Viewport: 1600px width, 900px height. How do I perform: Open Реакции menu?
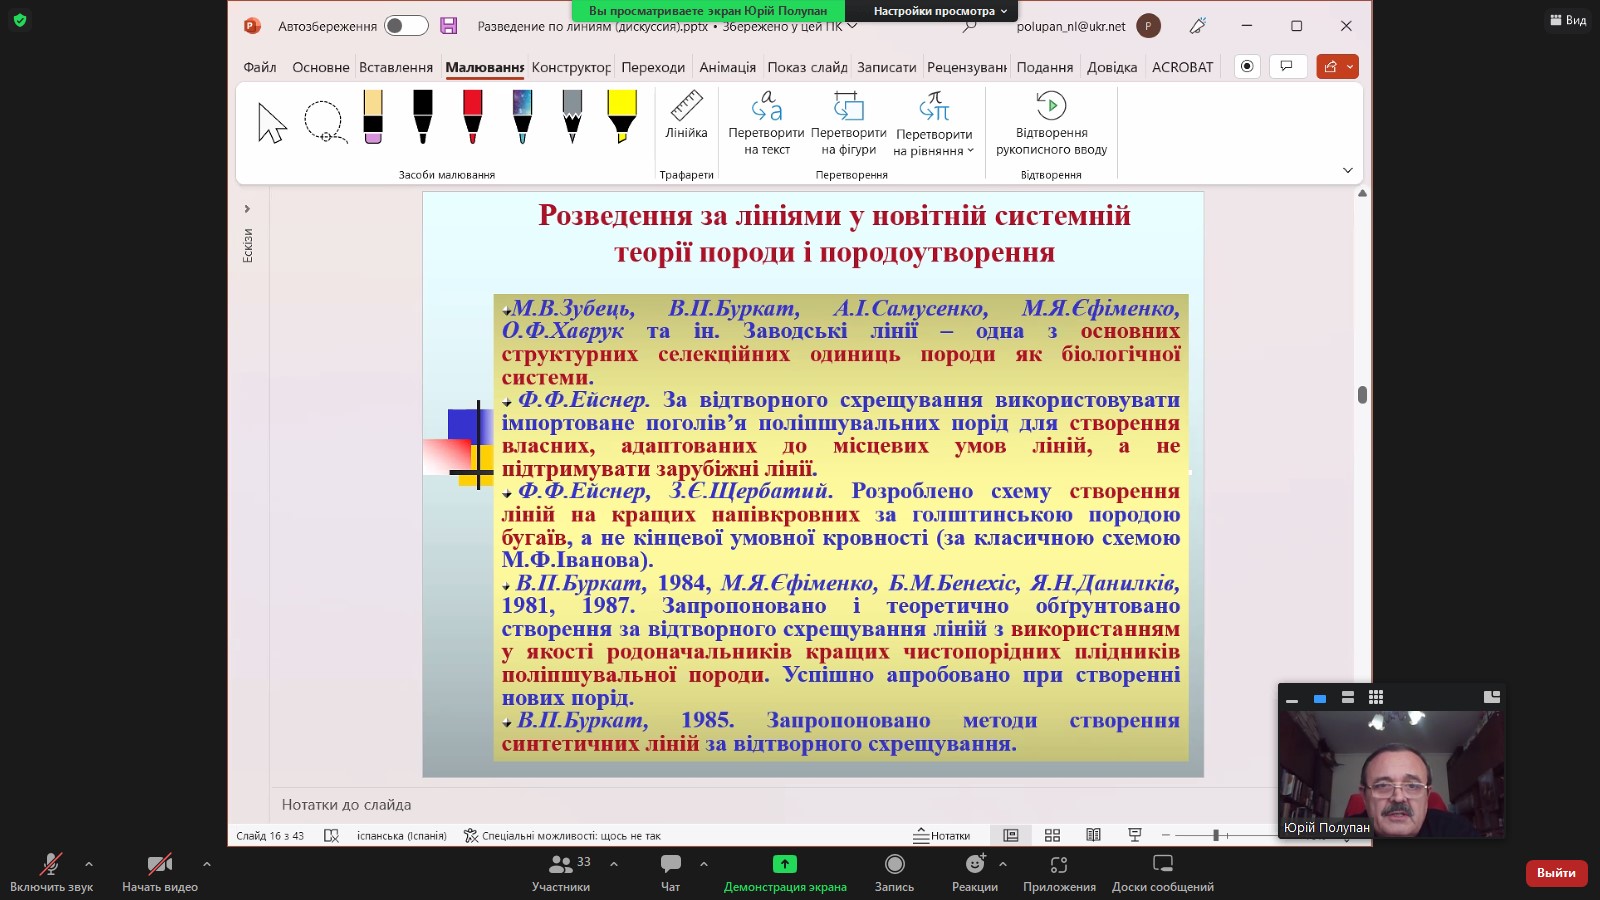pyautogui.click(x=975, y=872)
